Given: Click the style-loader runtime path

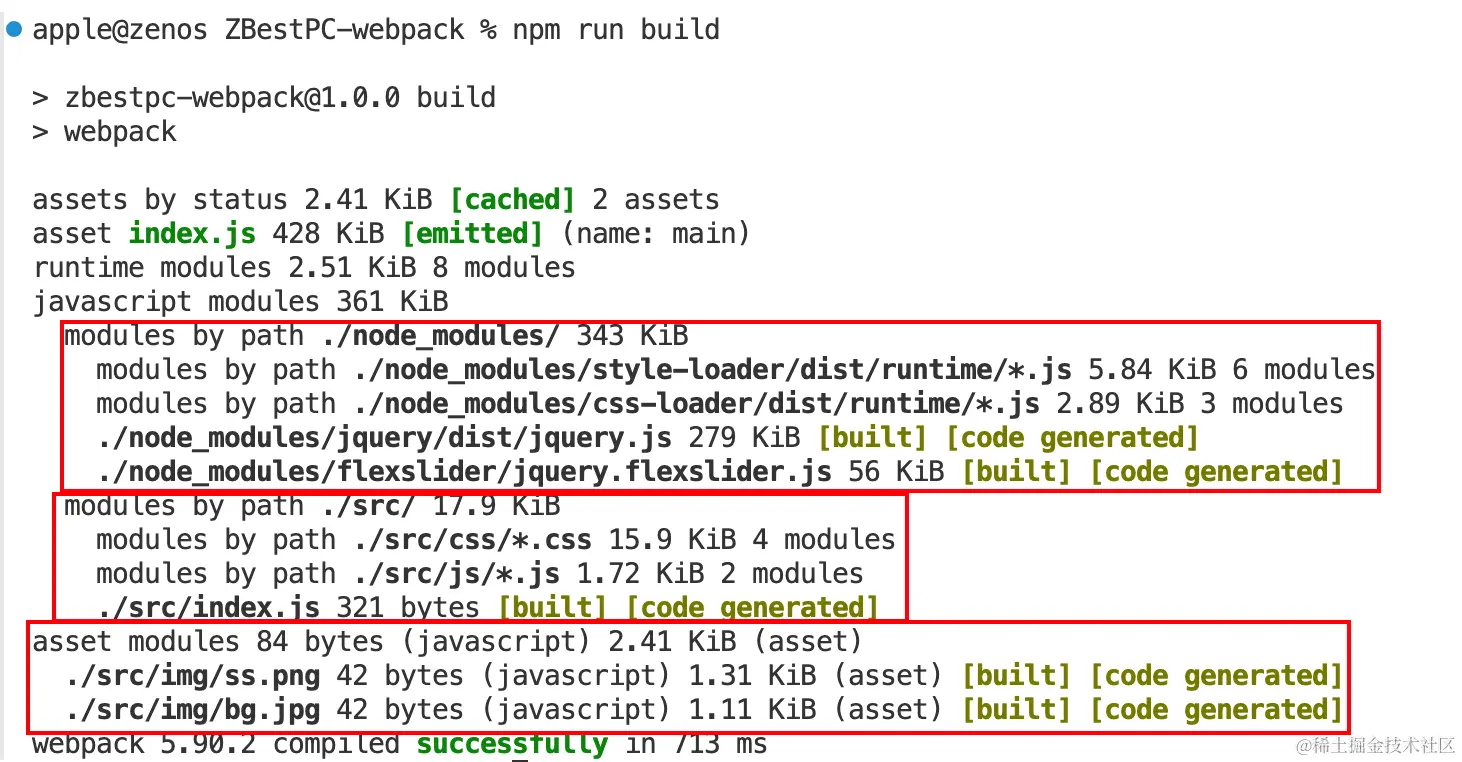Looking at the screenshot, I should pos(712,369).
